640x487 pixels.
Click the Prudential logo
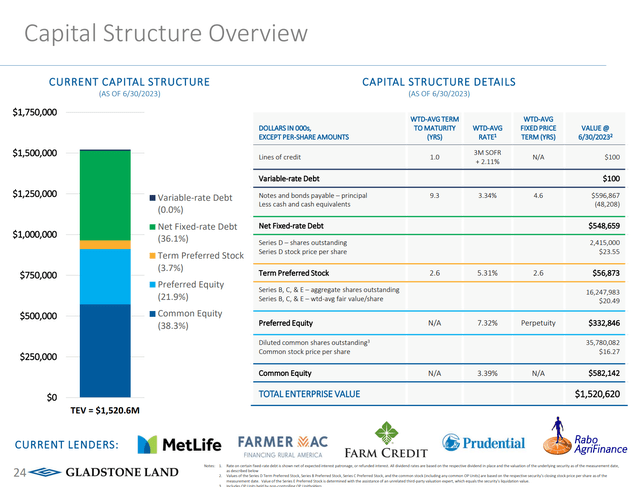483,443
